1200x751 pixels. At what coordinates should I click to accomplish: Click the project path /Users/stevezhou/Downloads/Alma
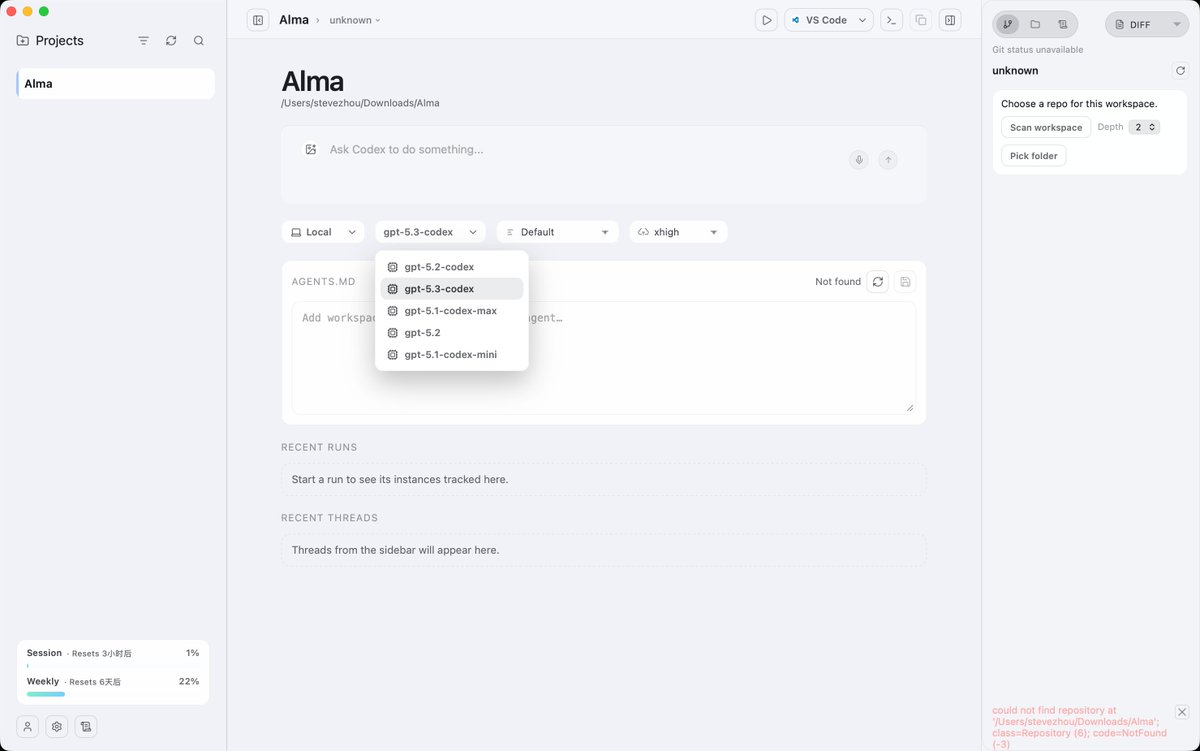(360, 103)
